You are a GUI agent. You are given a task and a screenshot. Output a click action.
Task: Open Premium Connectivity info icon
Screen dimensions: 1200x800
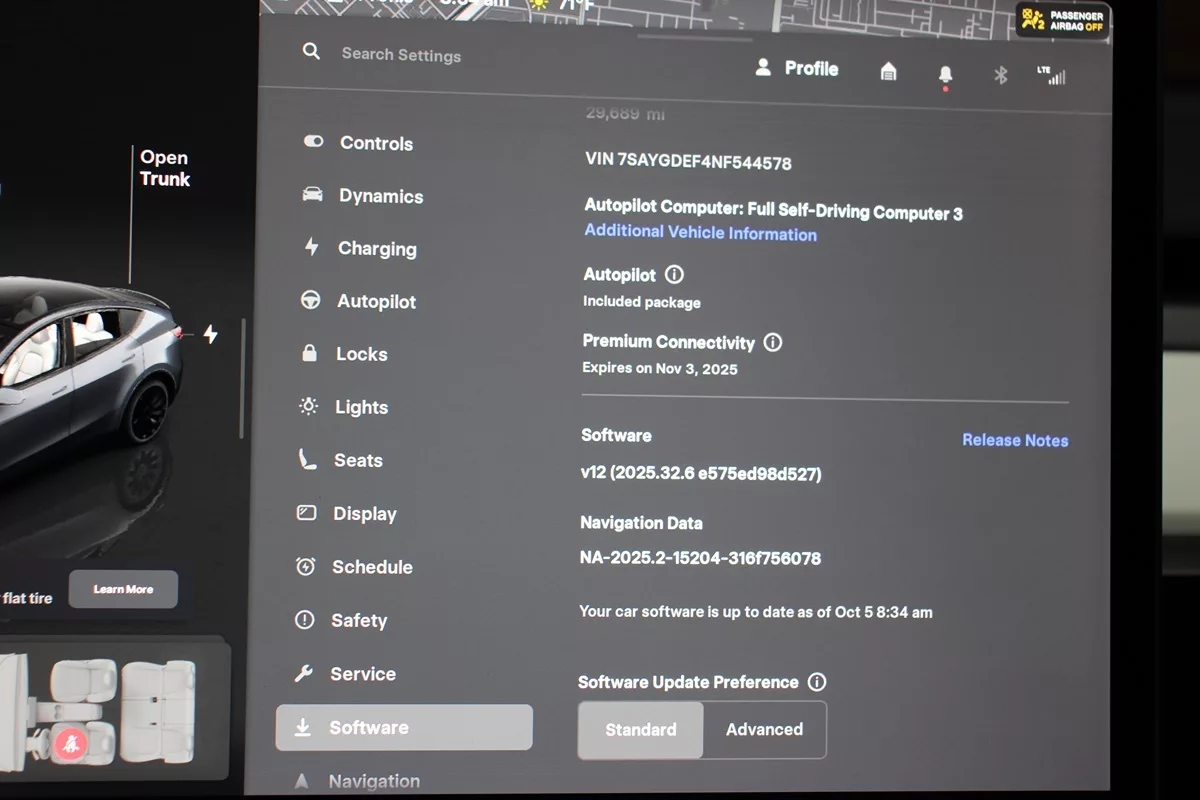click(x=772, y=342)
